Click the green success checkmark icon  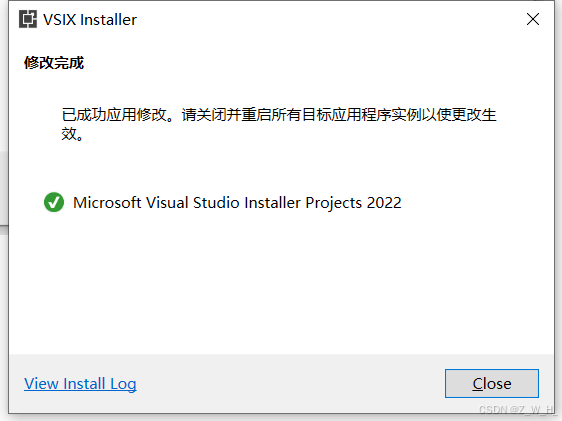[x=54, y=202]
